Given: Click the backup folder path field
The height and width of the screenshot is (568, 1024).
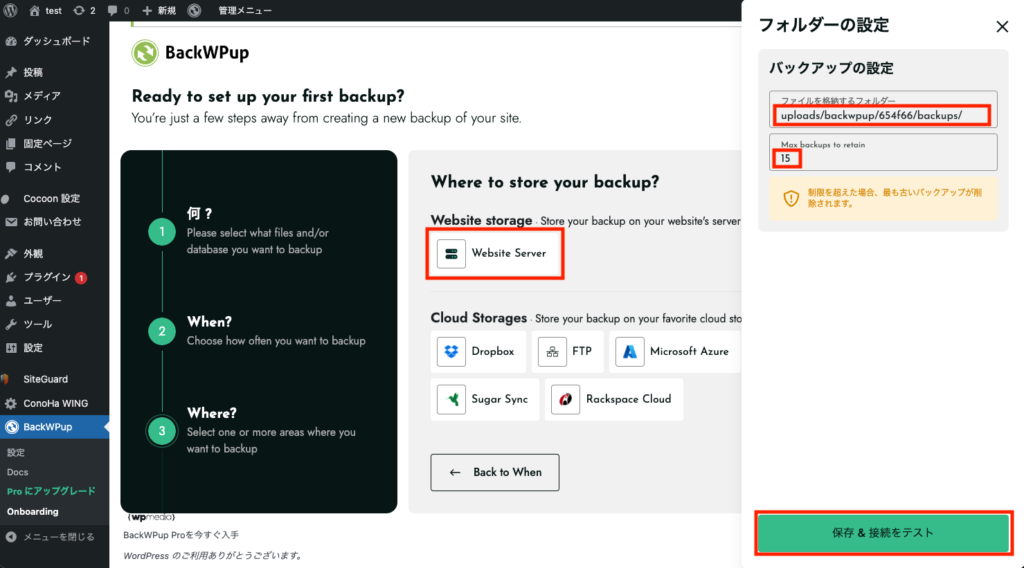Looking at the screenshot, I should coord(883,110).
